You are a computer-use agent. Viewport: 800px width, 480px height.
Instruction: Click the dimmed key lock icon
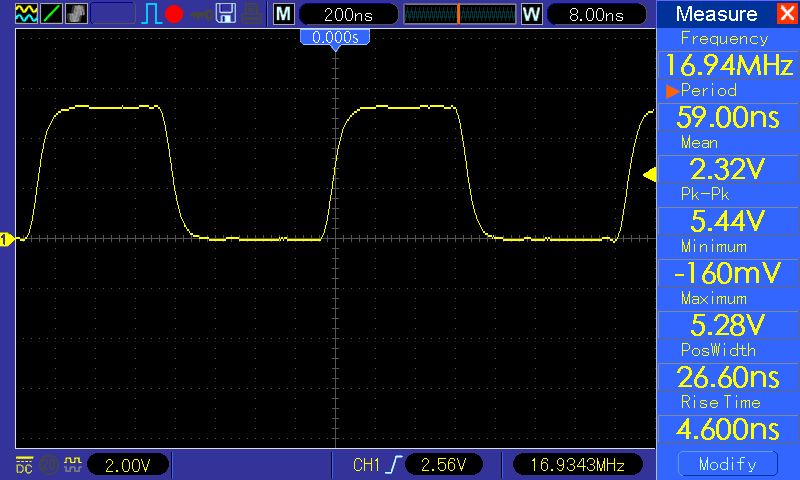pyautogui.click(x=202, y=14)
